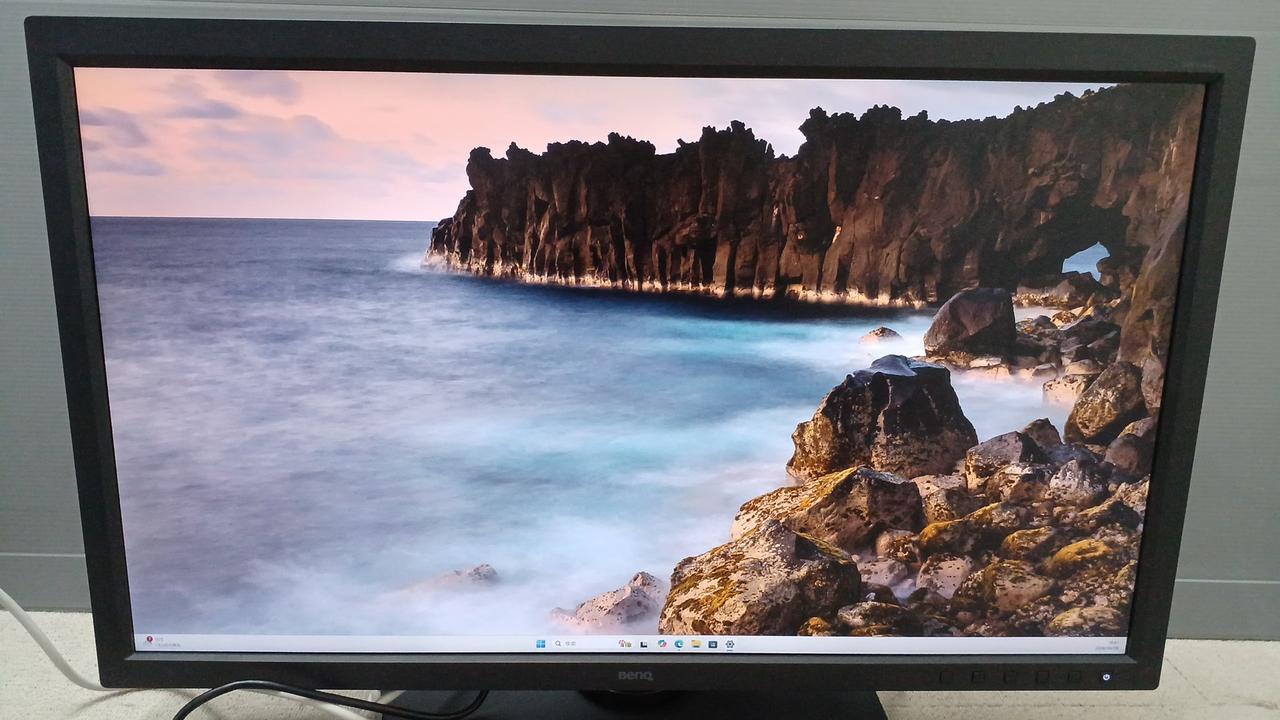Open the Windows Start menu
Viewport: 1280px width, 720px height.
click(x=541, y=643)
